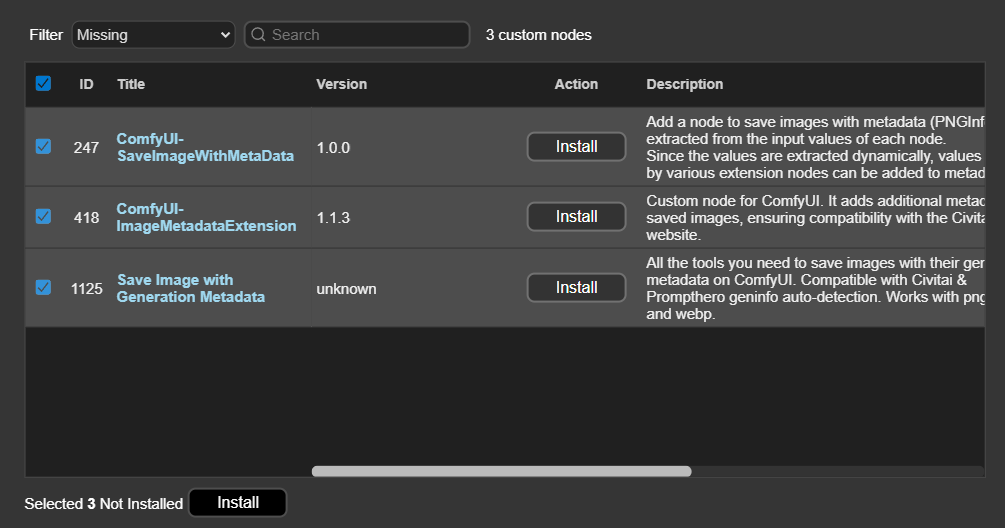Select the unknown version cell
The image size is (1005, 528).
(x=346, y=288)
